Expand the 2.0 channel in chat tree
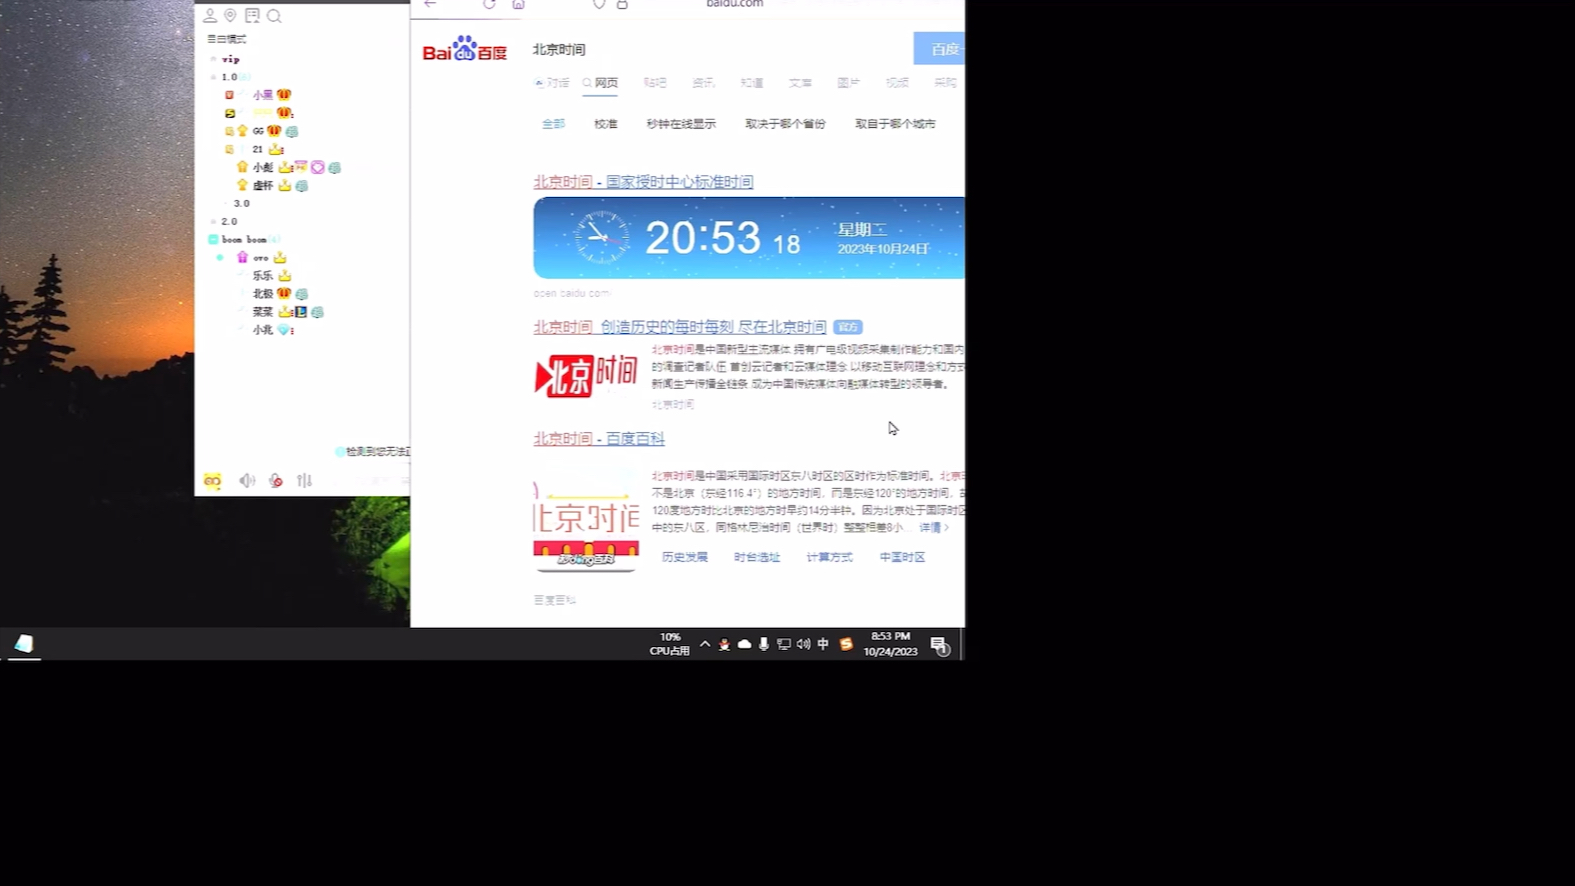The width and height of the screenshot is (1575, 886). [x=213, y=221]
